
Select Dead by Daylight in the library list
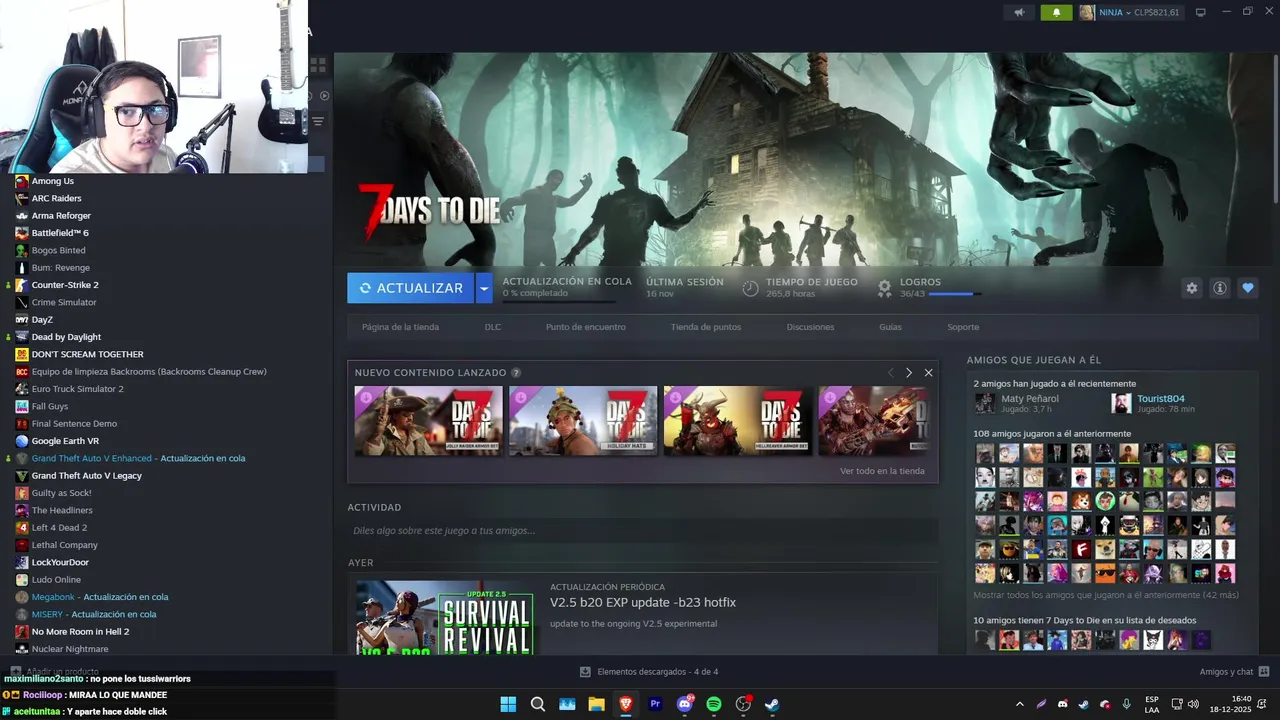[66, 337]
